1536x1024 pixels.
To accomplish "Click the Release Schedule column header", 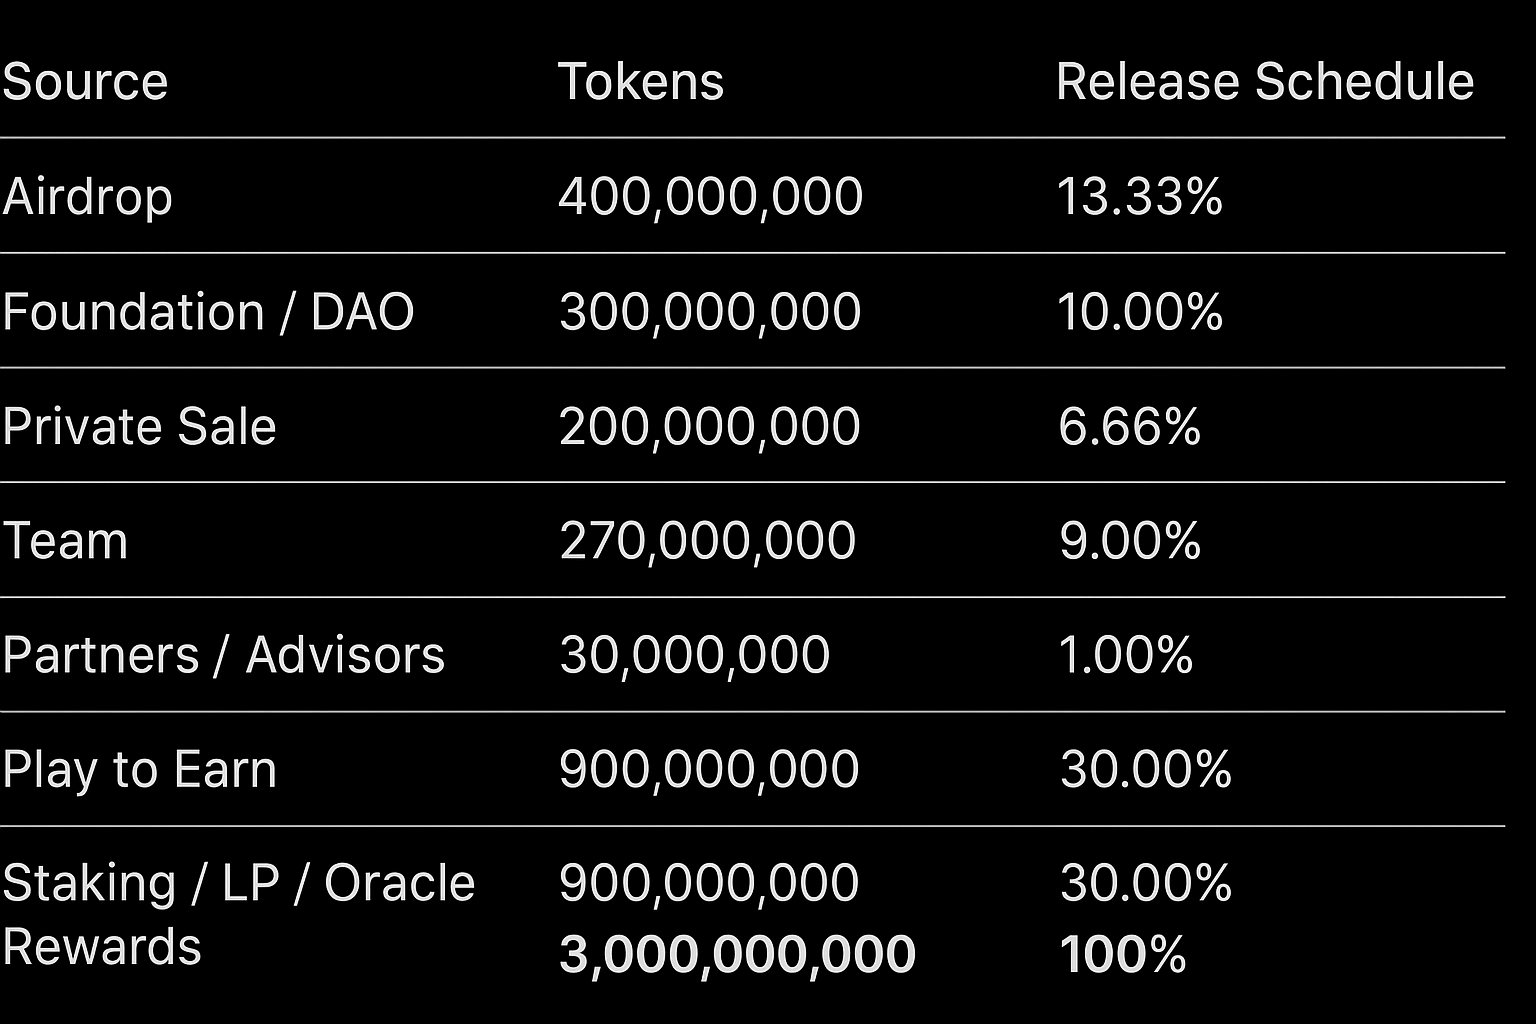I will tap(1264, 81).
